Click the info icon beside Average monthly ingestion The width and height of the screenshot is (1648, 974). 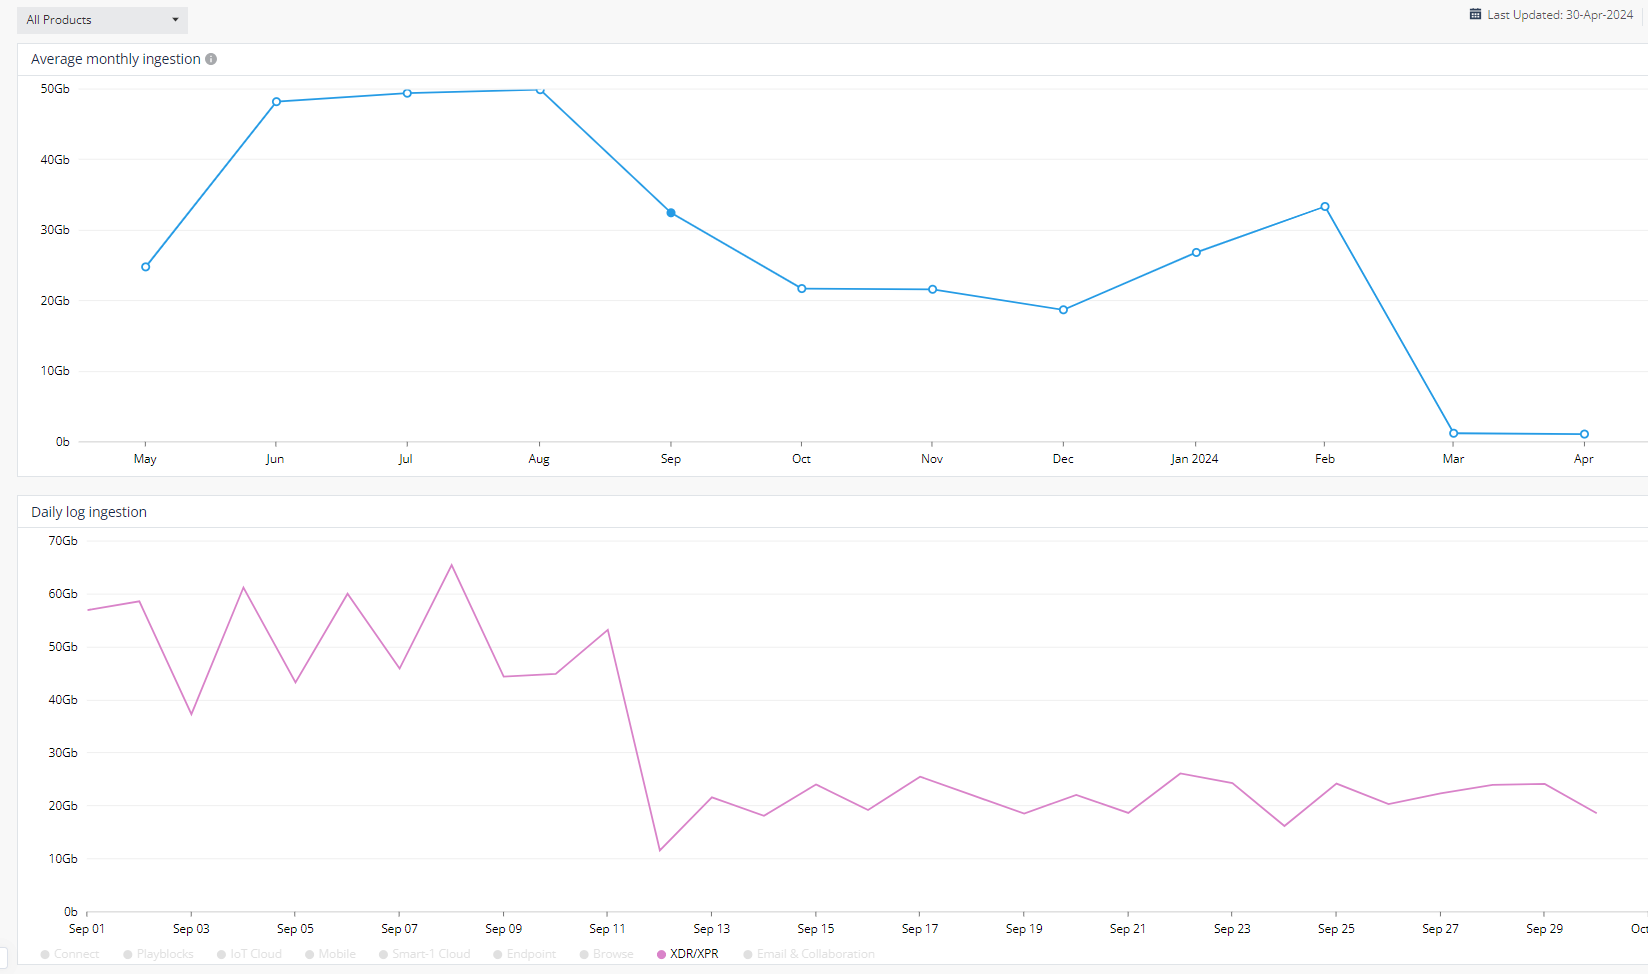pyautogui.click(x=211, y=59)
